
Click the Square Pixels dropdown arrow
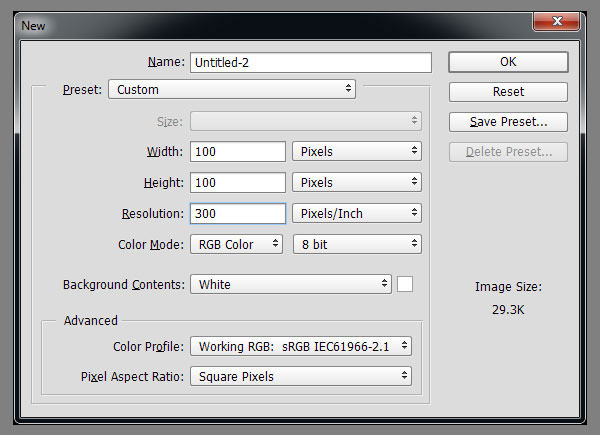(404, 375)
